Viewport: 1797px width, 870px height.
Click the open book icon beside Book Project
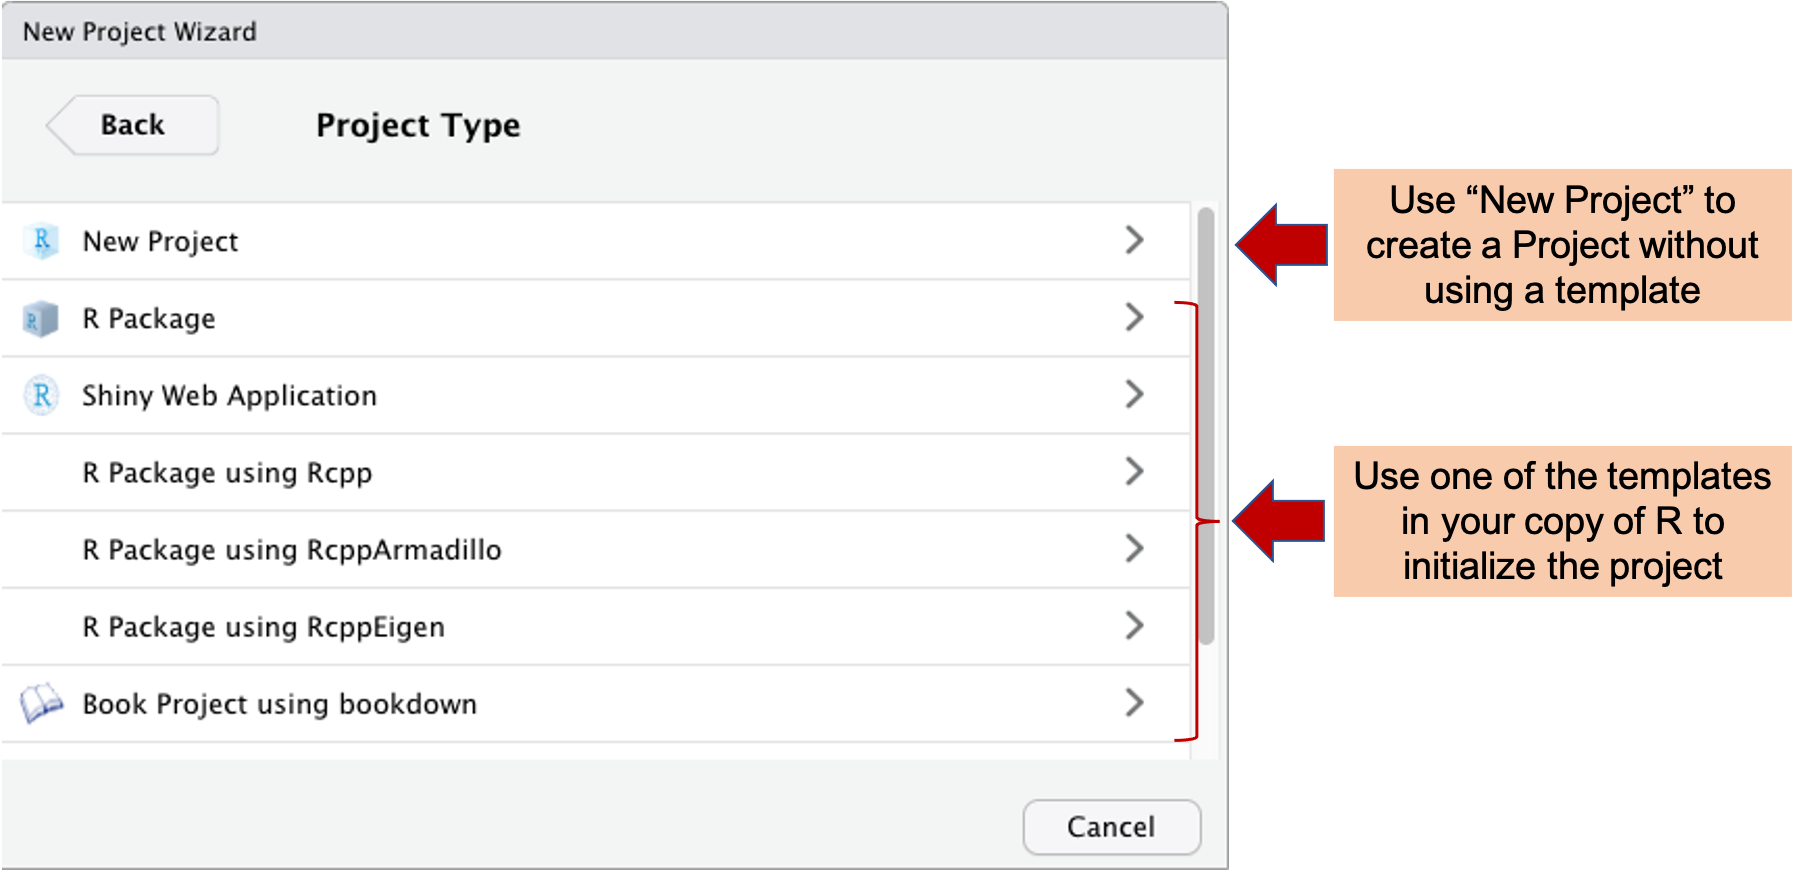click(x=39, y=702)
